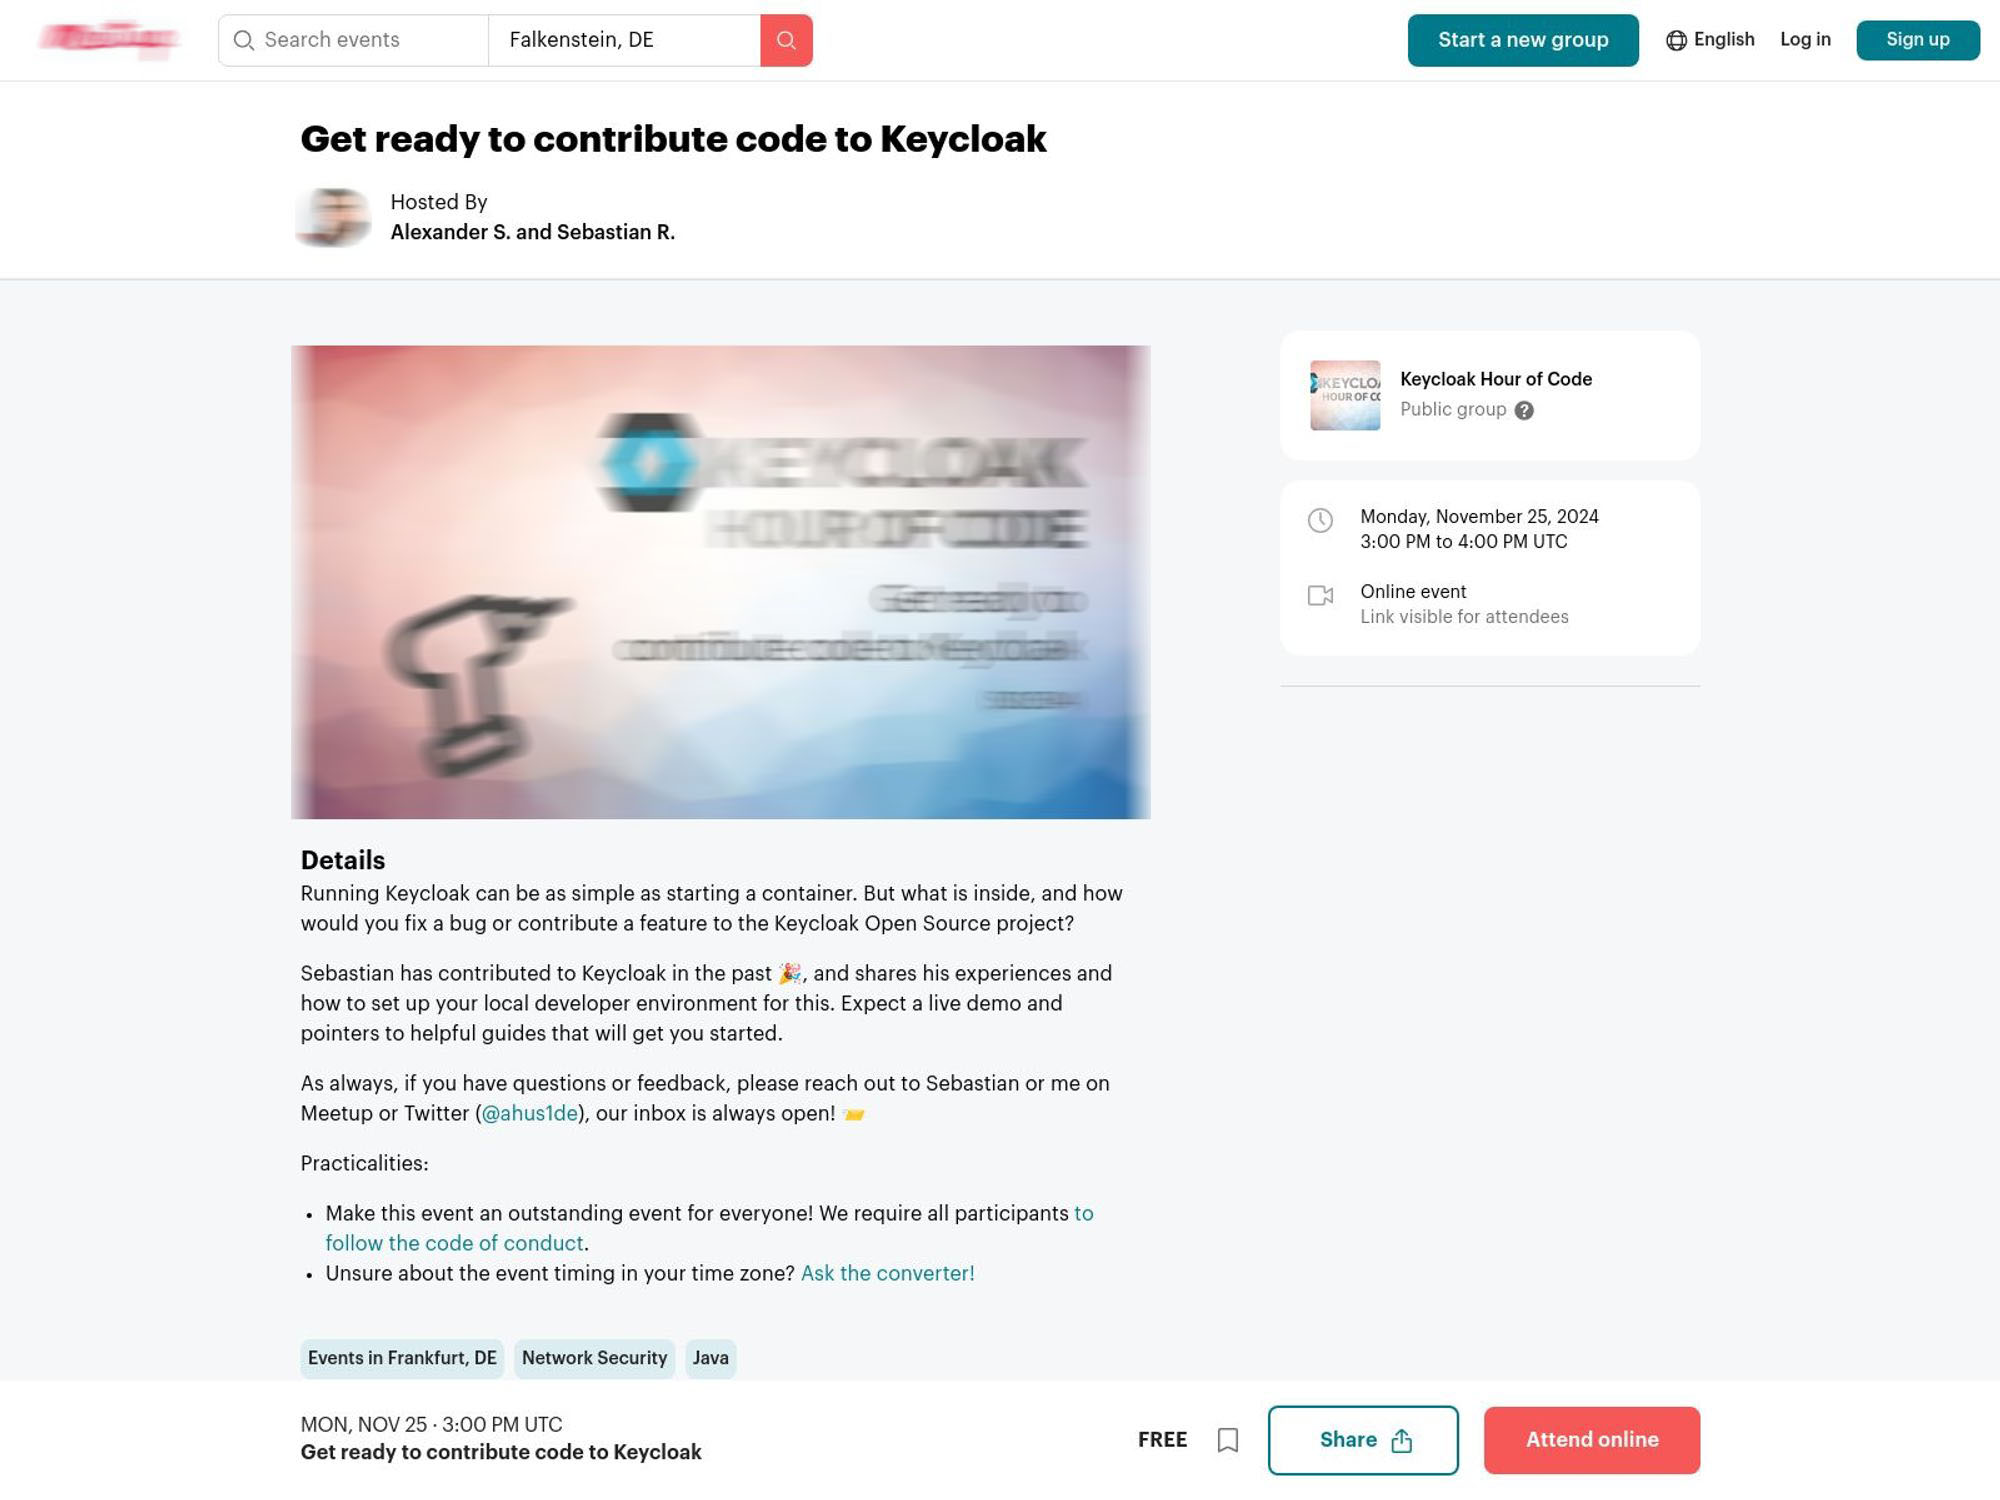
Task: Click the Sign up button
Action: 1918,39
